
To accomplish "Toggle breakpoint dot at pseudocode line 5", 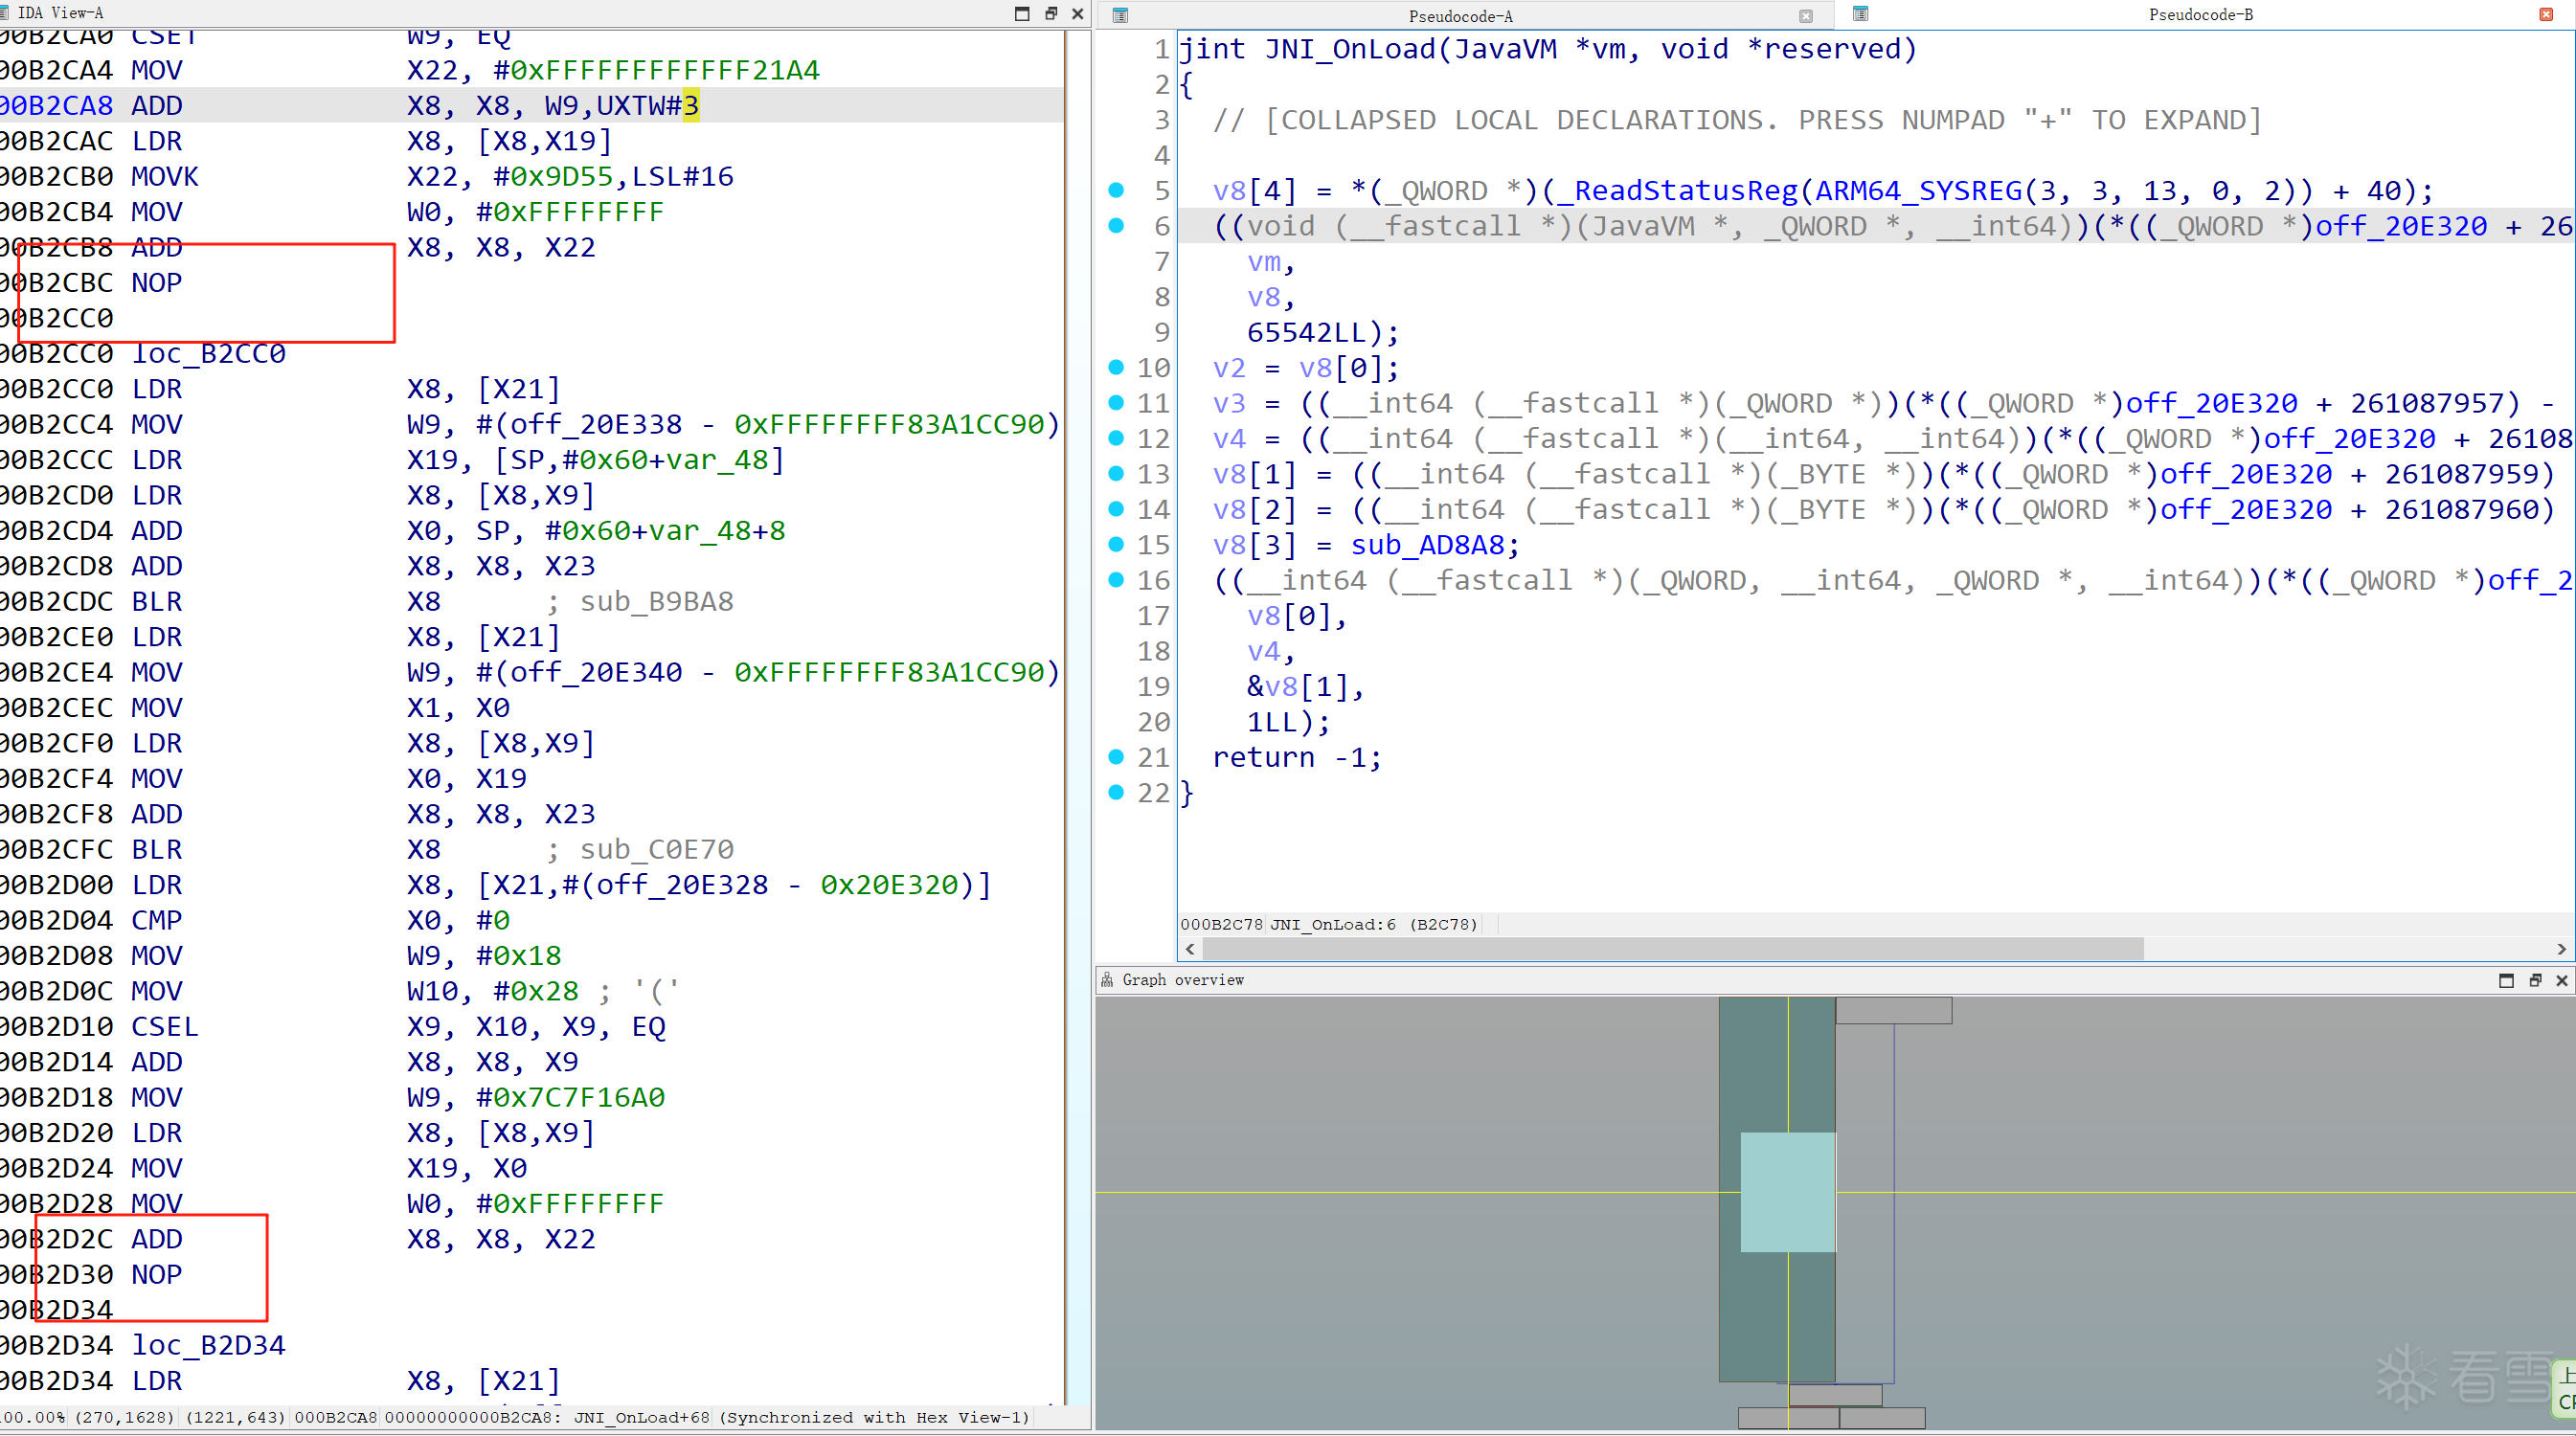I will click(x=1116, y=190).
